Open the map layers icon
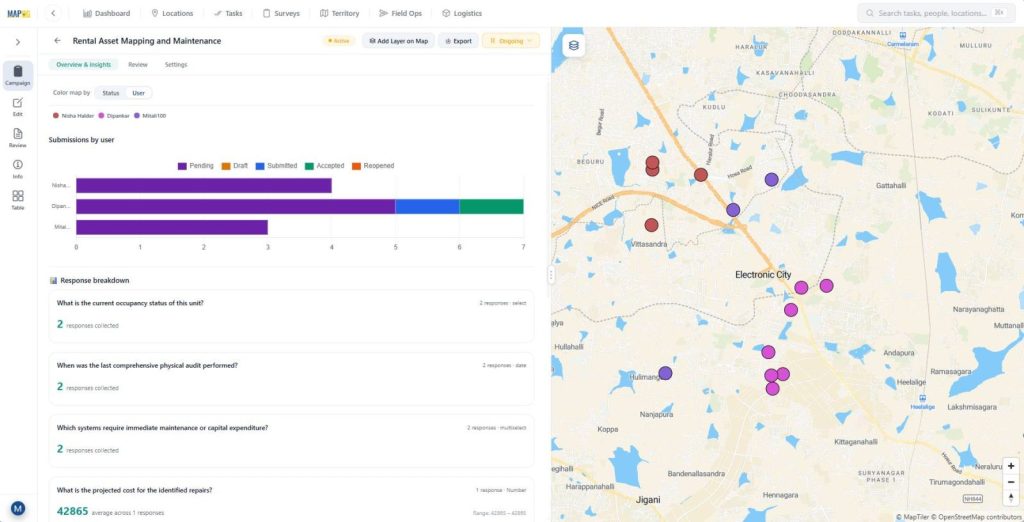 (x=573, y=45)
